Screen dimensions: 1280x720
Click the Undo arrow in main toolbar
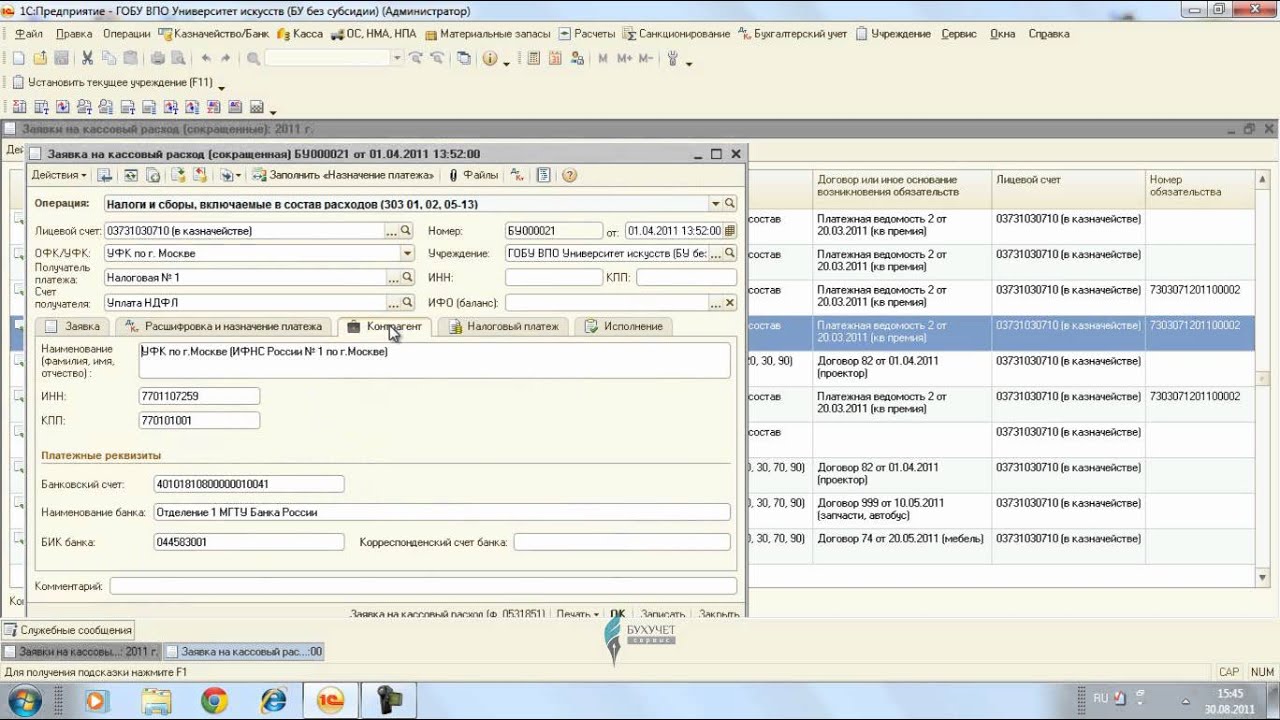point(206,58)
